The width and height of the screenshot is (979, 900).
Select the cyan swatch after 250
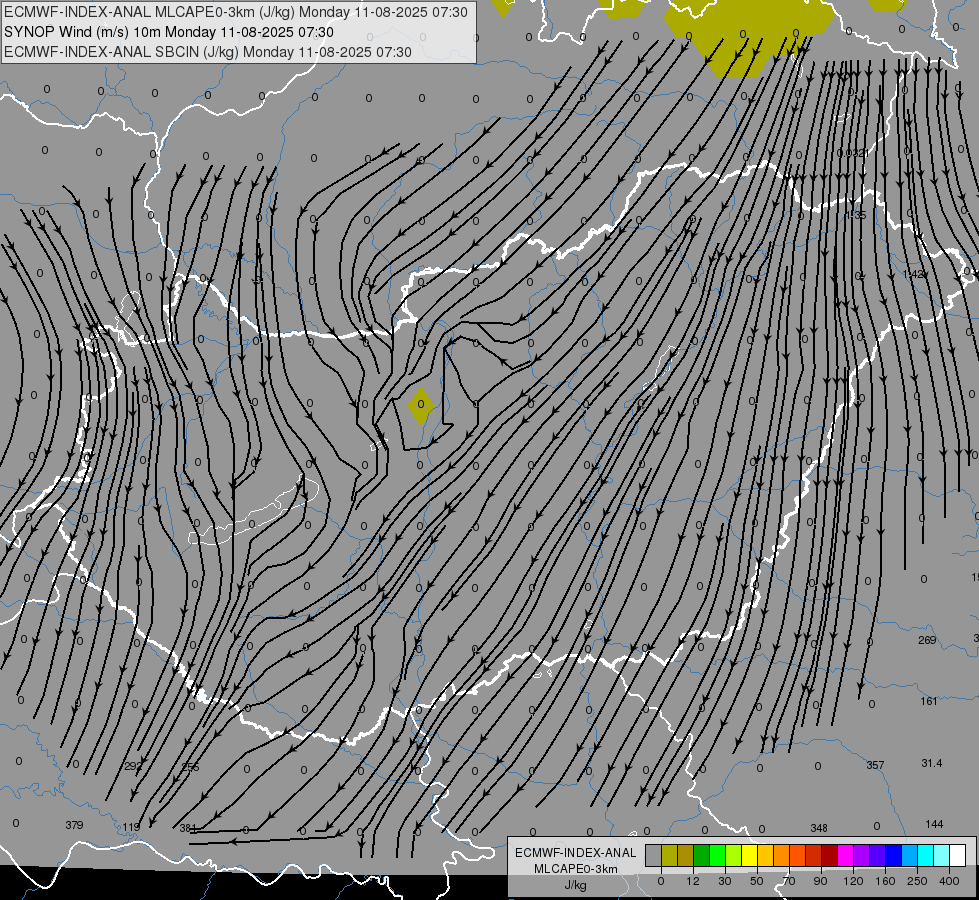(x=925, y=855)
